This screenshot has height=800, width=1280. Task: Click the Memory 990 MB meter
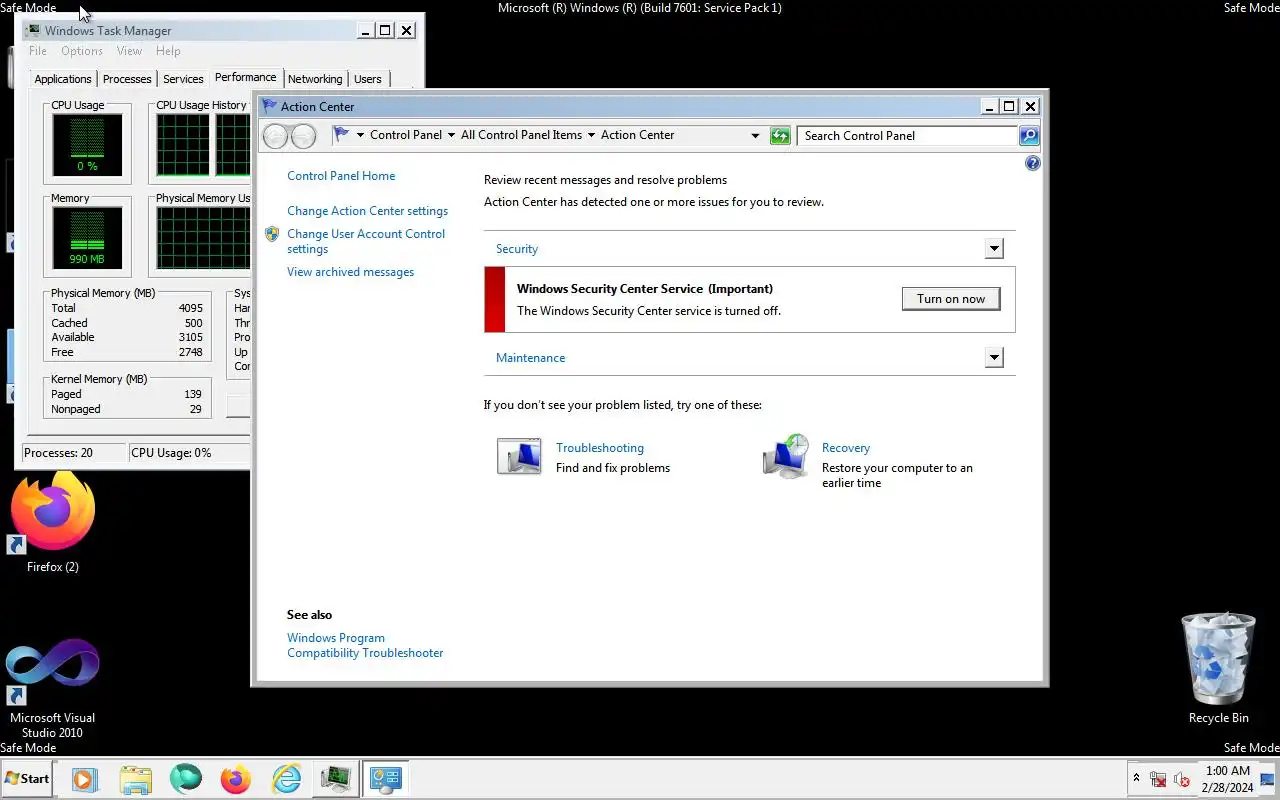[x=87, y=237]
